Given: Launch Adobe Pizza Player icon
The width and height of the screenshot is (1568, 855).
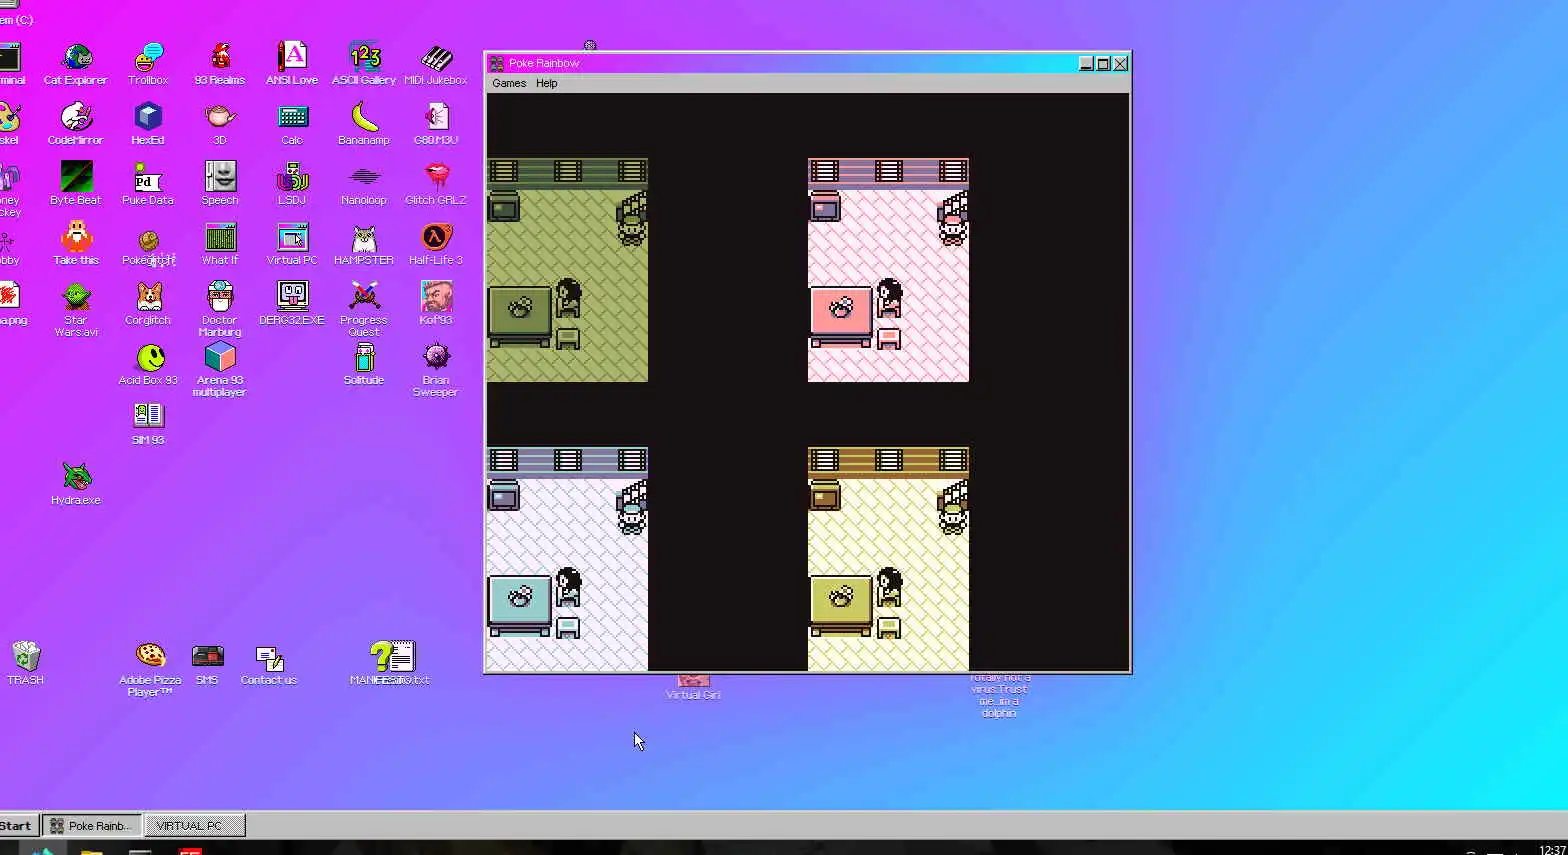Looking at the screenshot, I should (150, 669).
